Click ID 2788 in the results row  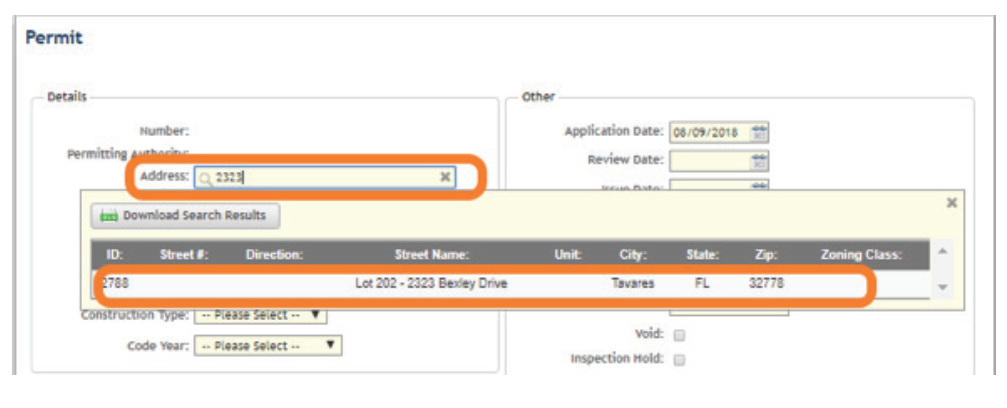tap(114, 283)
